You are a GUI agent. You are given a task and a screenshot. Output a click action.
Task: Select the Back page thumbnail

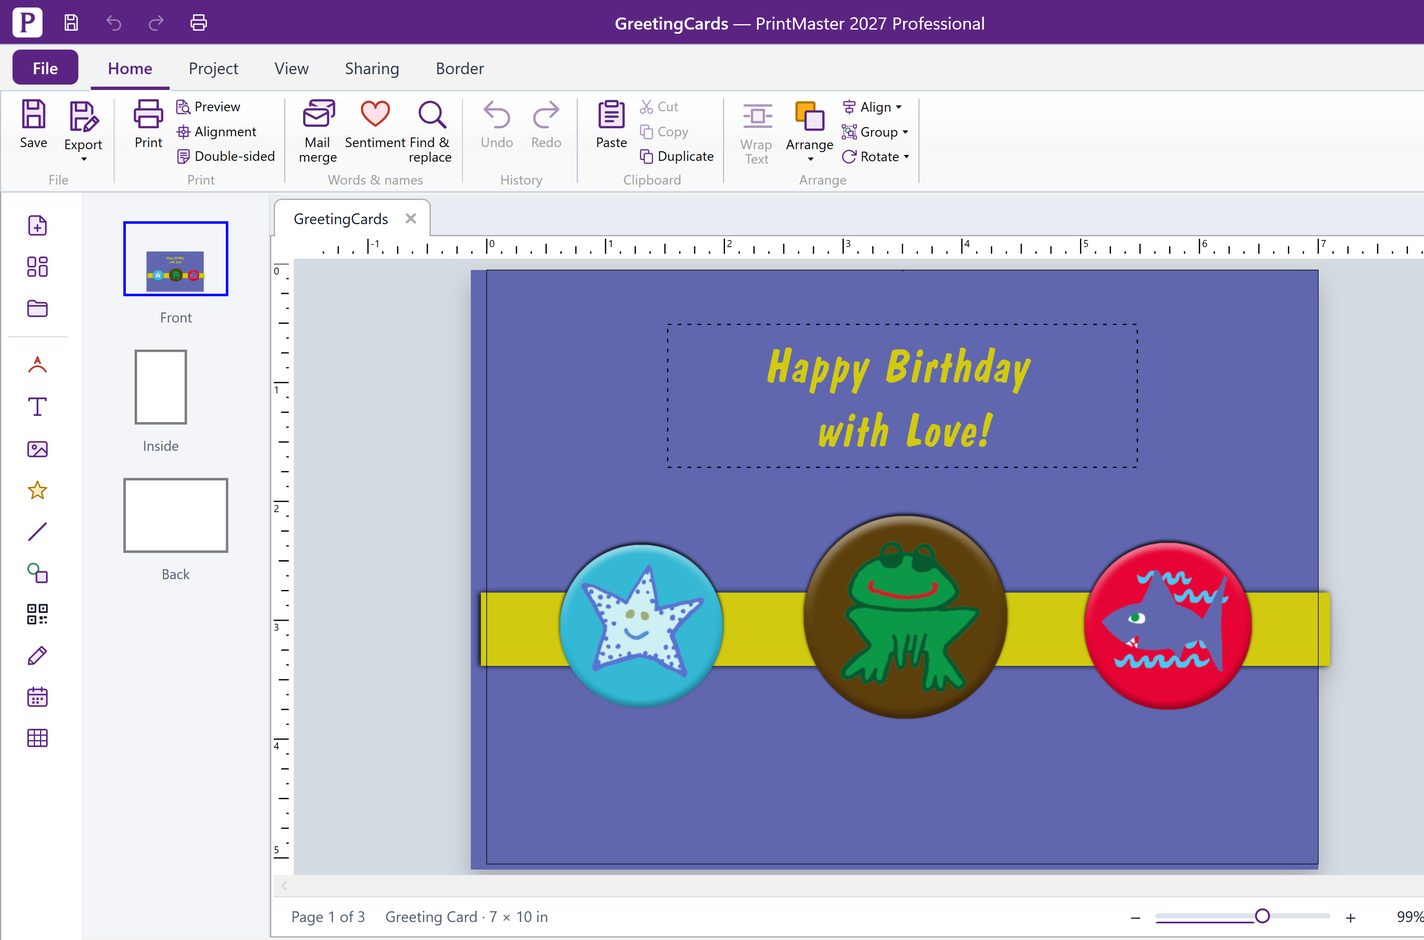(176, 515)
